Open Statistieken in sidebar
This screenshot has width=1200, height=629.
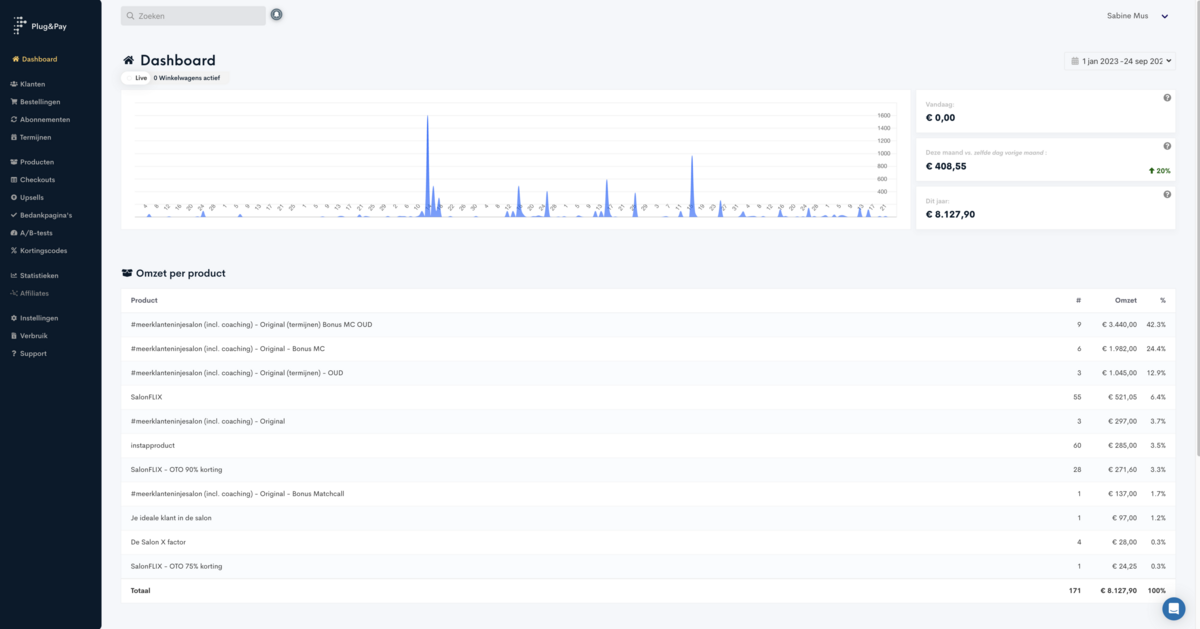tap(34, 275)
